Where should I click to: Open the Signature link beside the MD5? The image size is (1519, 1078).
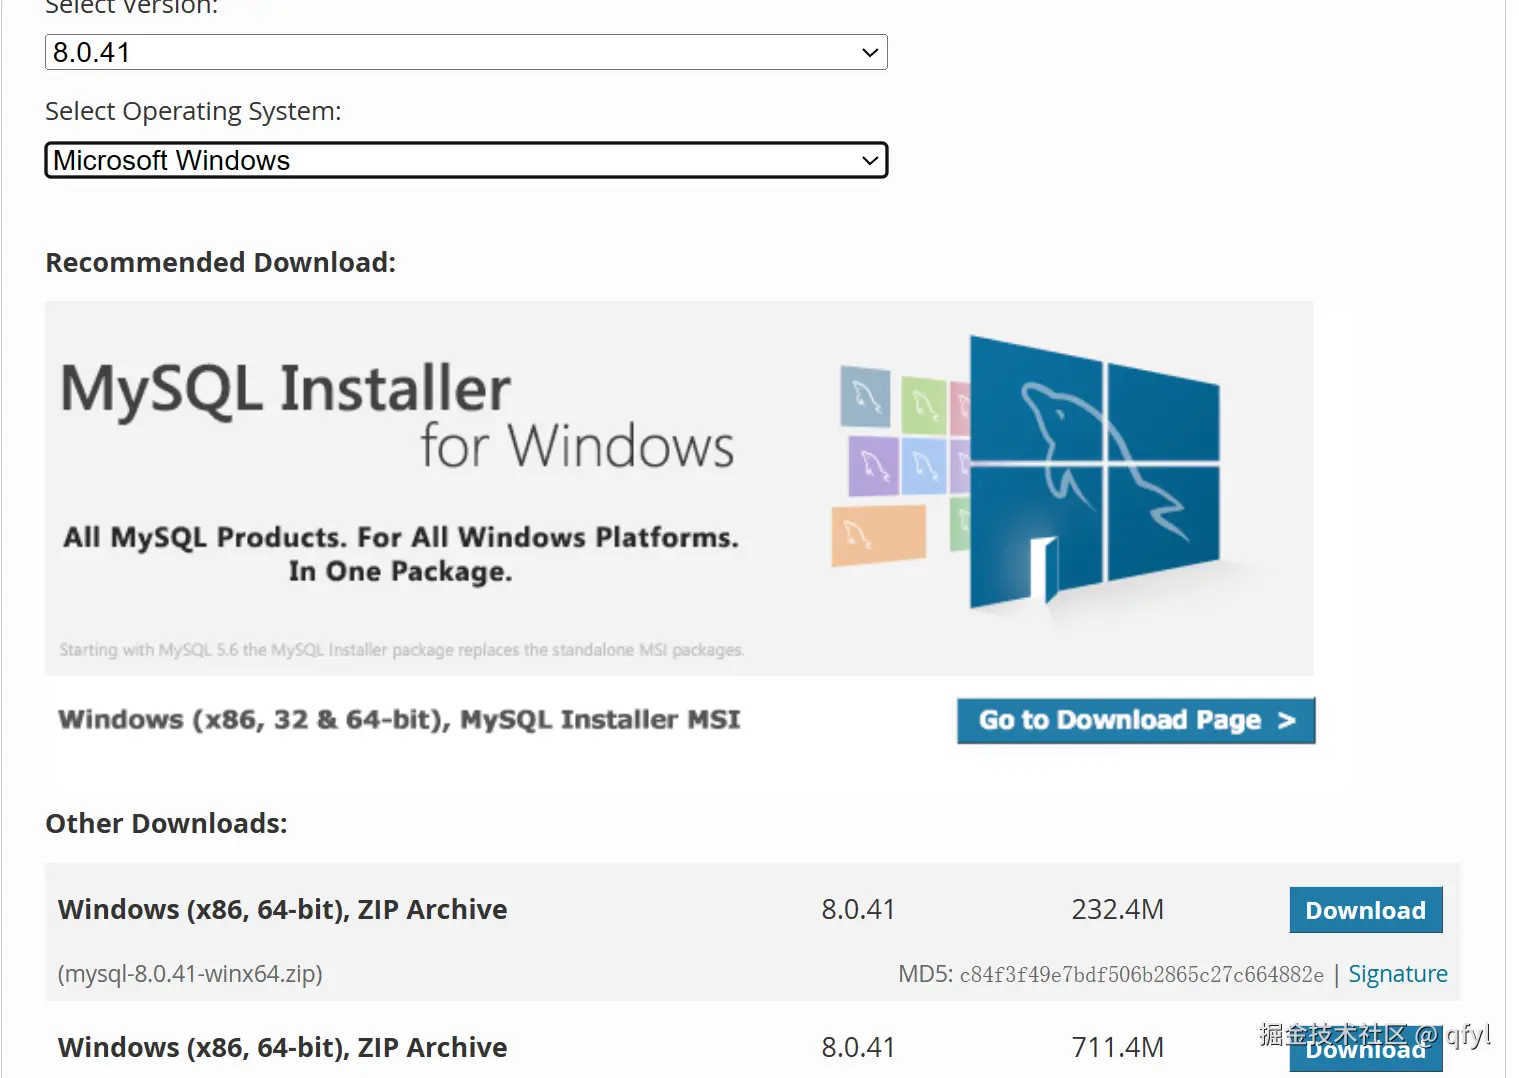pyautogui.click(x=1398, y=974)
